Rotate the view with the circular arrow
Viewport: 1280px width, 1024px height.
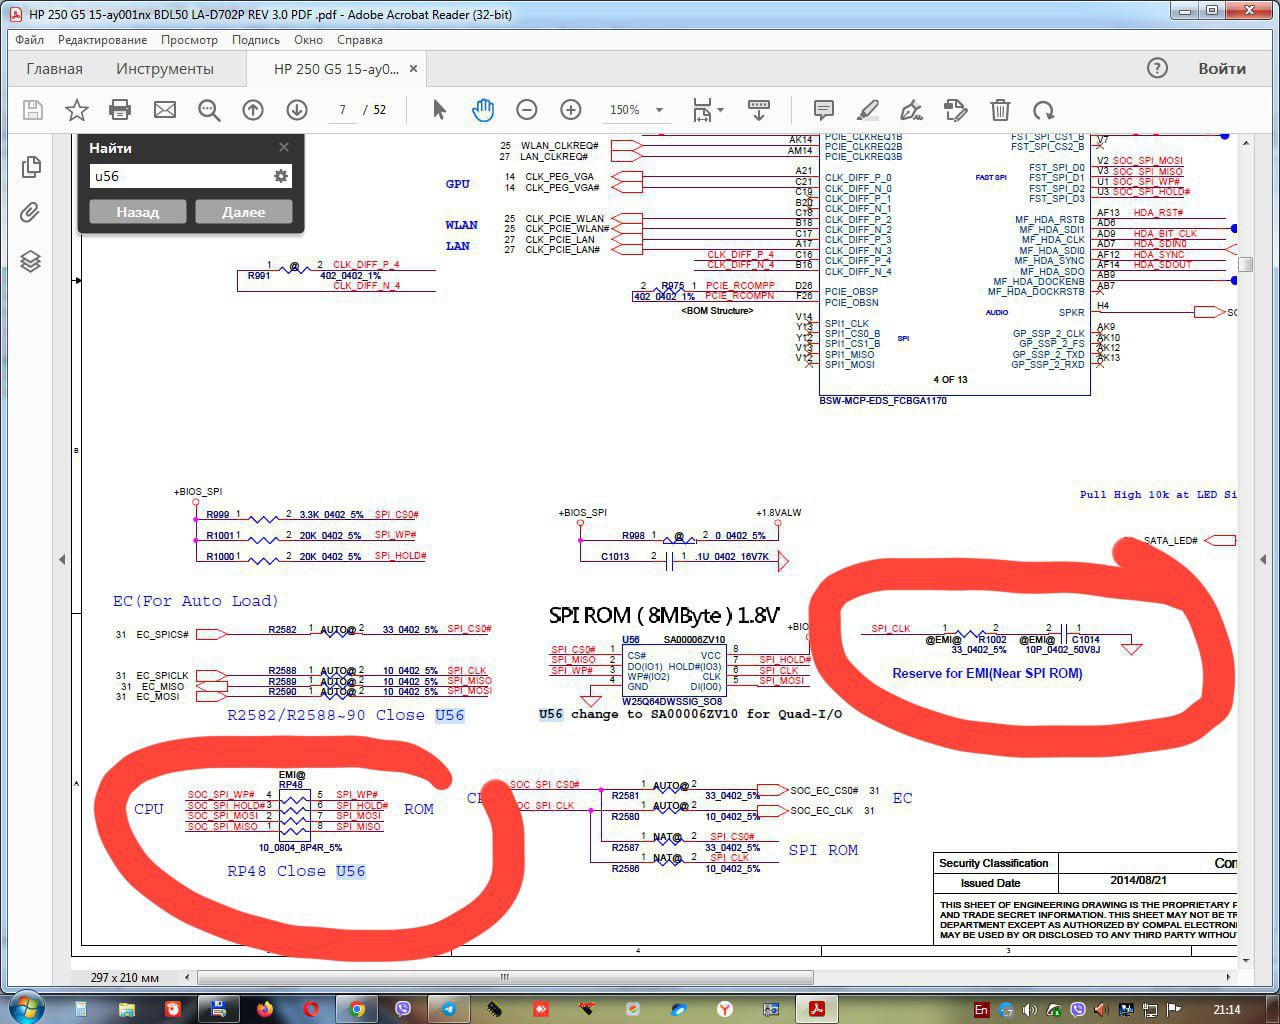click(x=1044, y=110)
